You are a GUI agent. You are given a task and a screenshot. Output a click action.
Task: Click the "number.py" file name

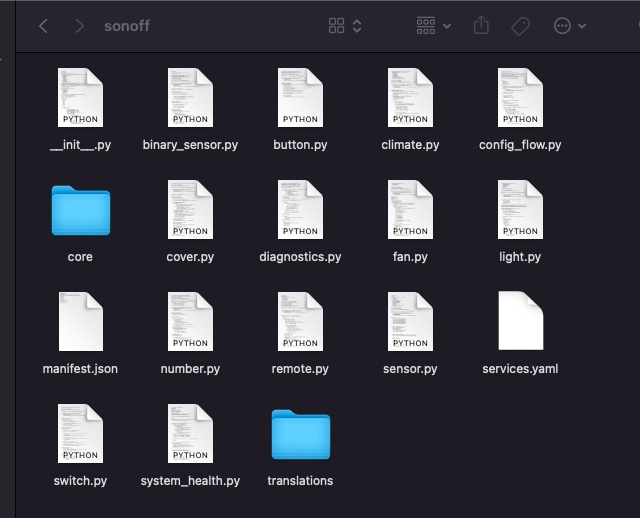pyautogui.click(x=190, y=369)
